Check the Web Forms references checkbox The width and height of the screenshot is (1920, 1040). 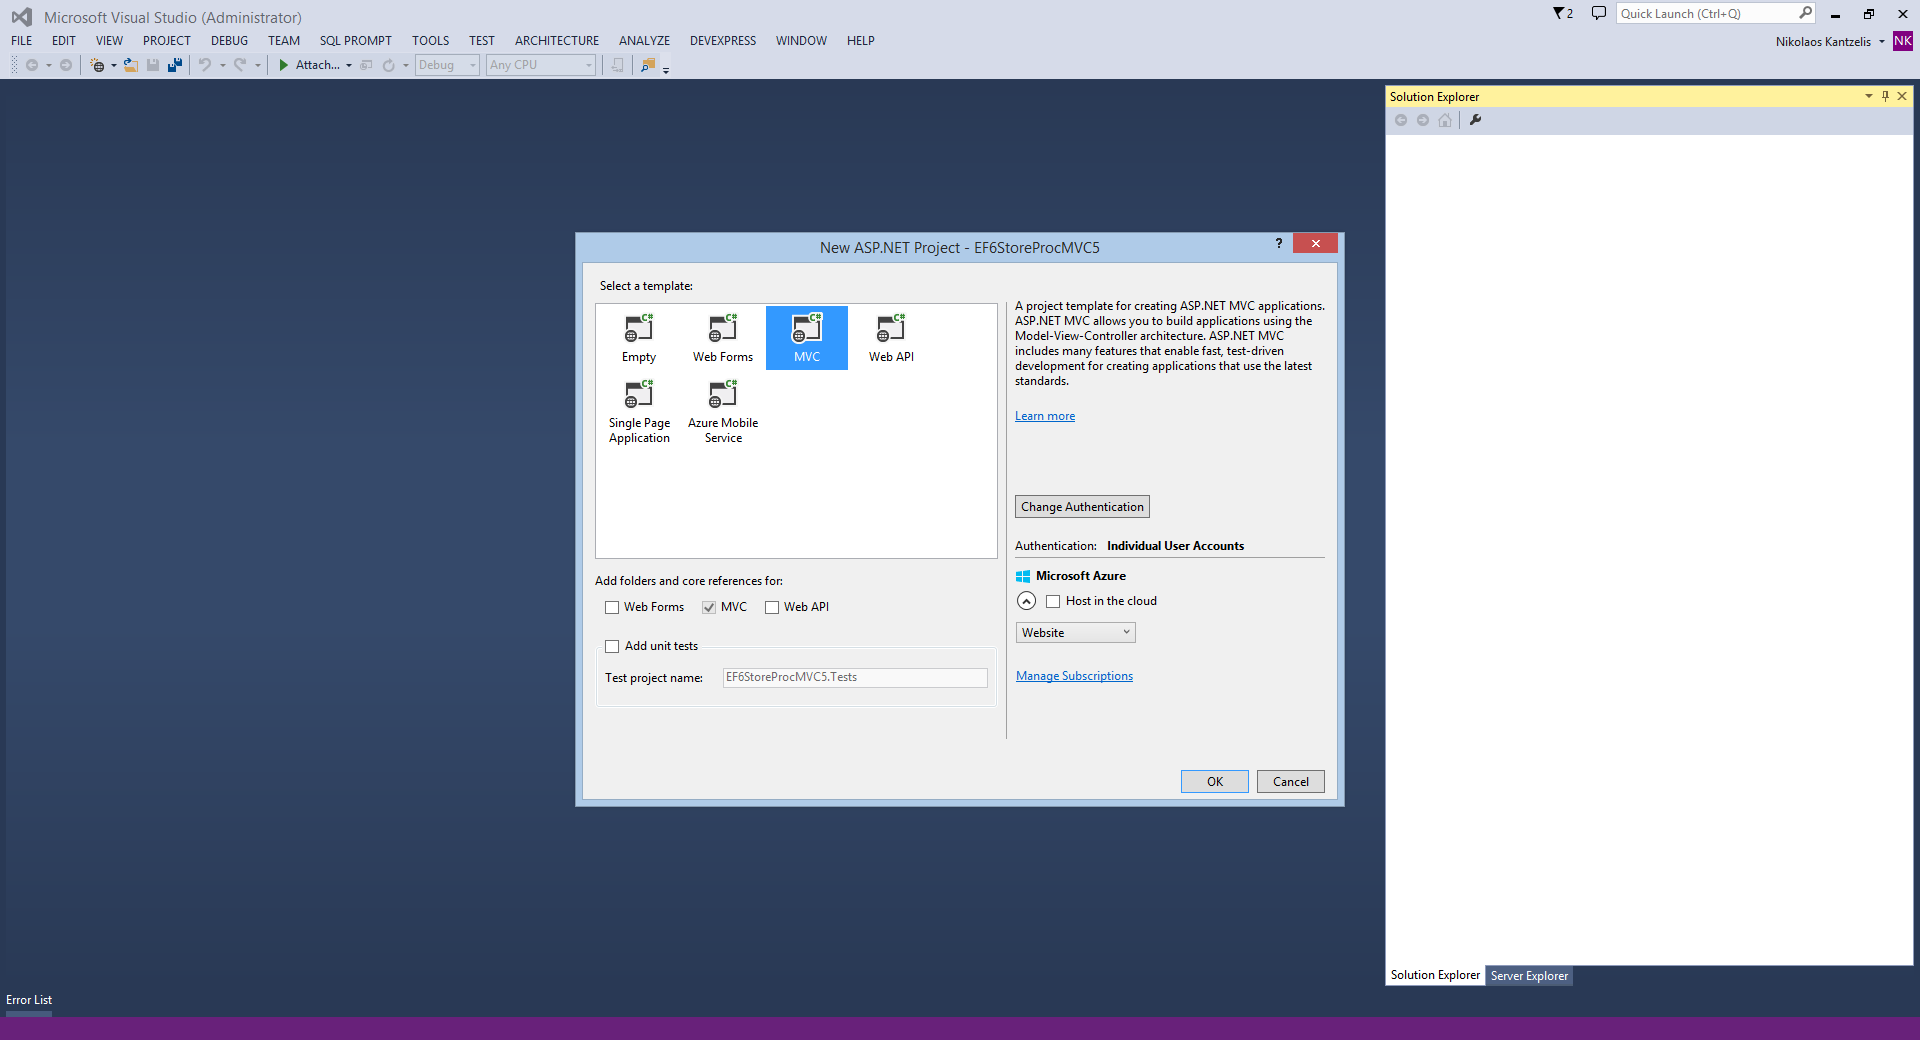[x=612, y=607]
